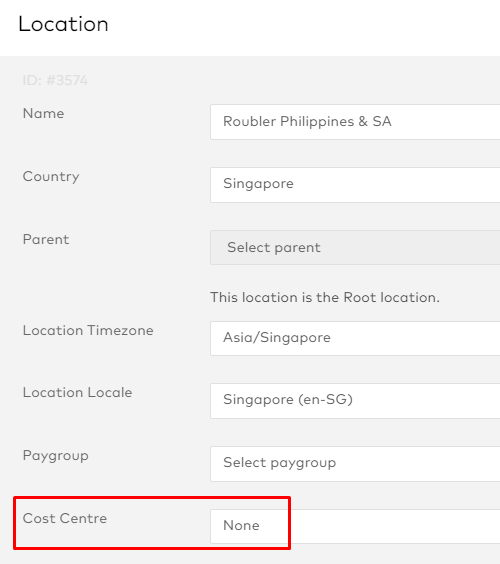Click the white header bar beside Location
Screen dimensions: 500x564
(304, 28)
